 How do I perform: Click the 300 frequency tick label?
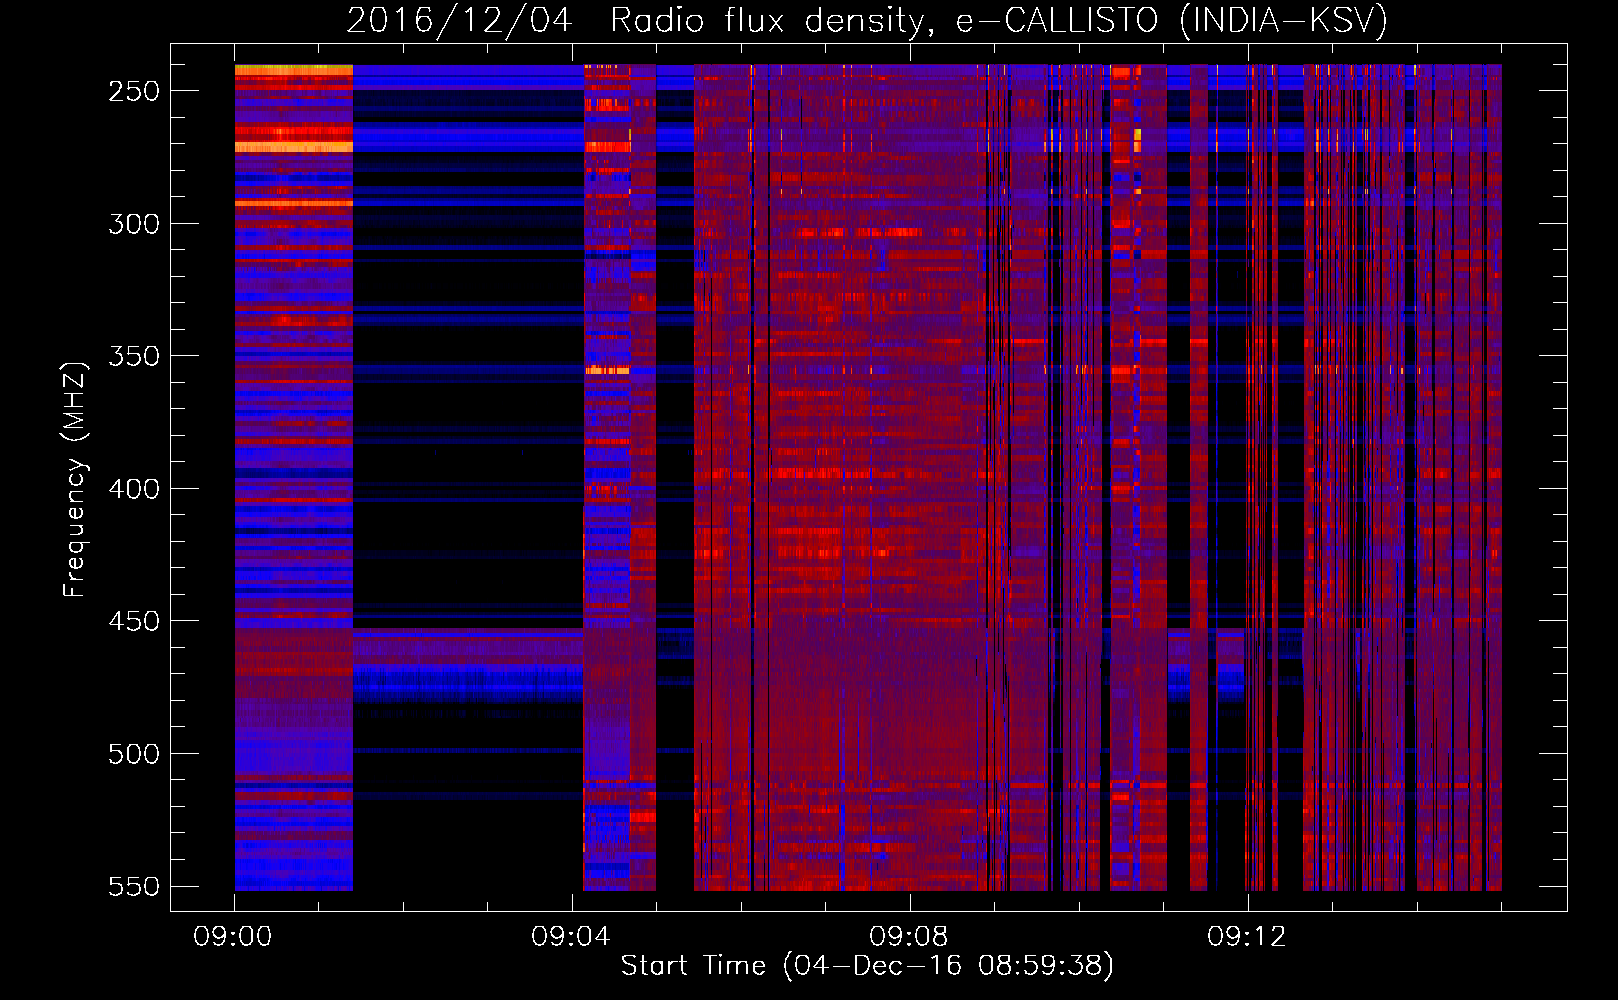coord(134,224)
